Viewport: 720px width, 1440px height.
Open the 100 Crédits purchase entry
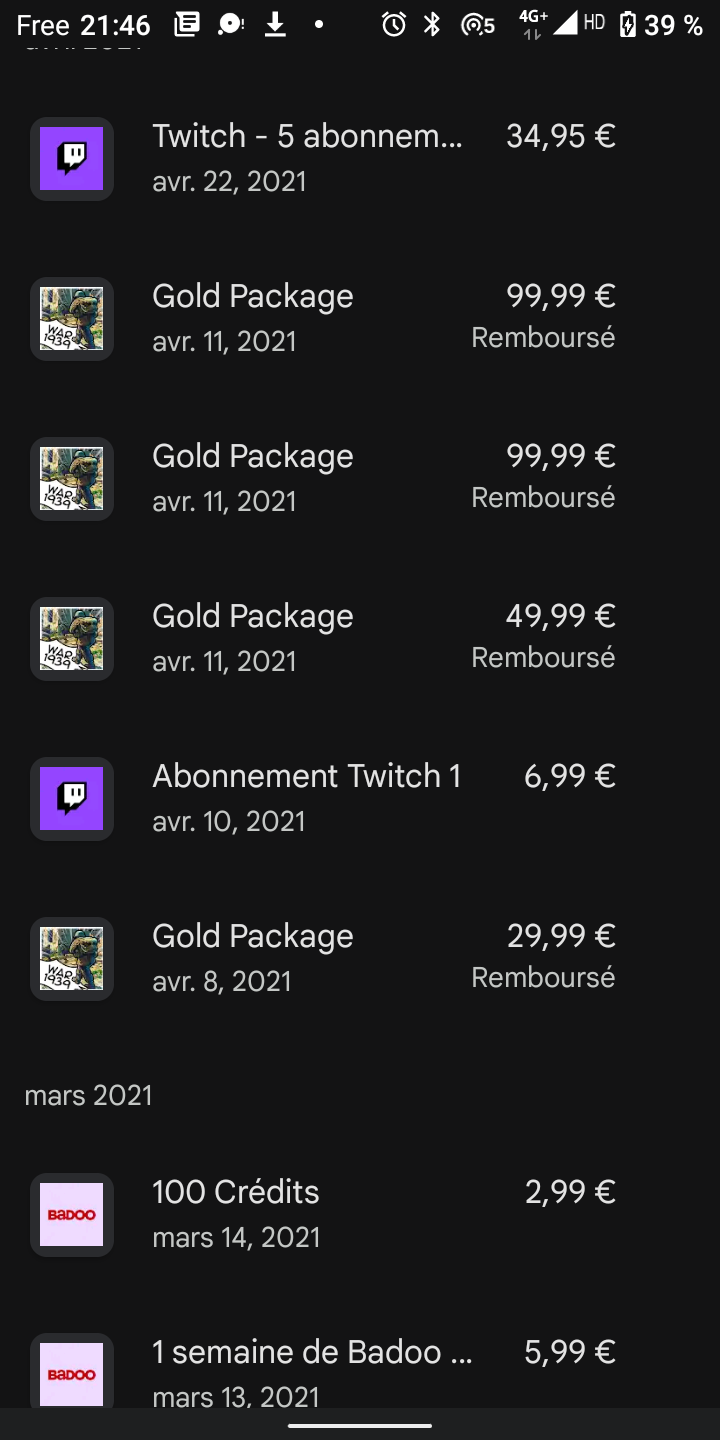[360, 1215]
